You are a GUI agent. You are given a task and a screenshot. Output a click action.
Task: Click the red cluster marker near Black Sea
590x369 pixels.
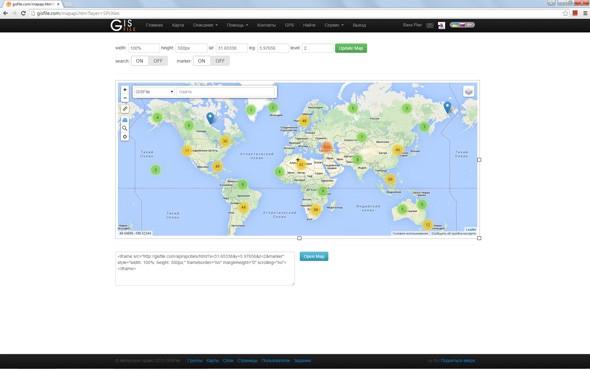(x=326, y=147)
